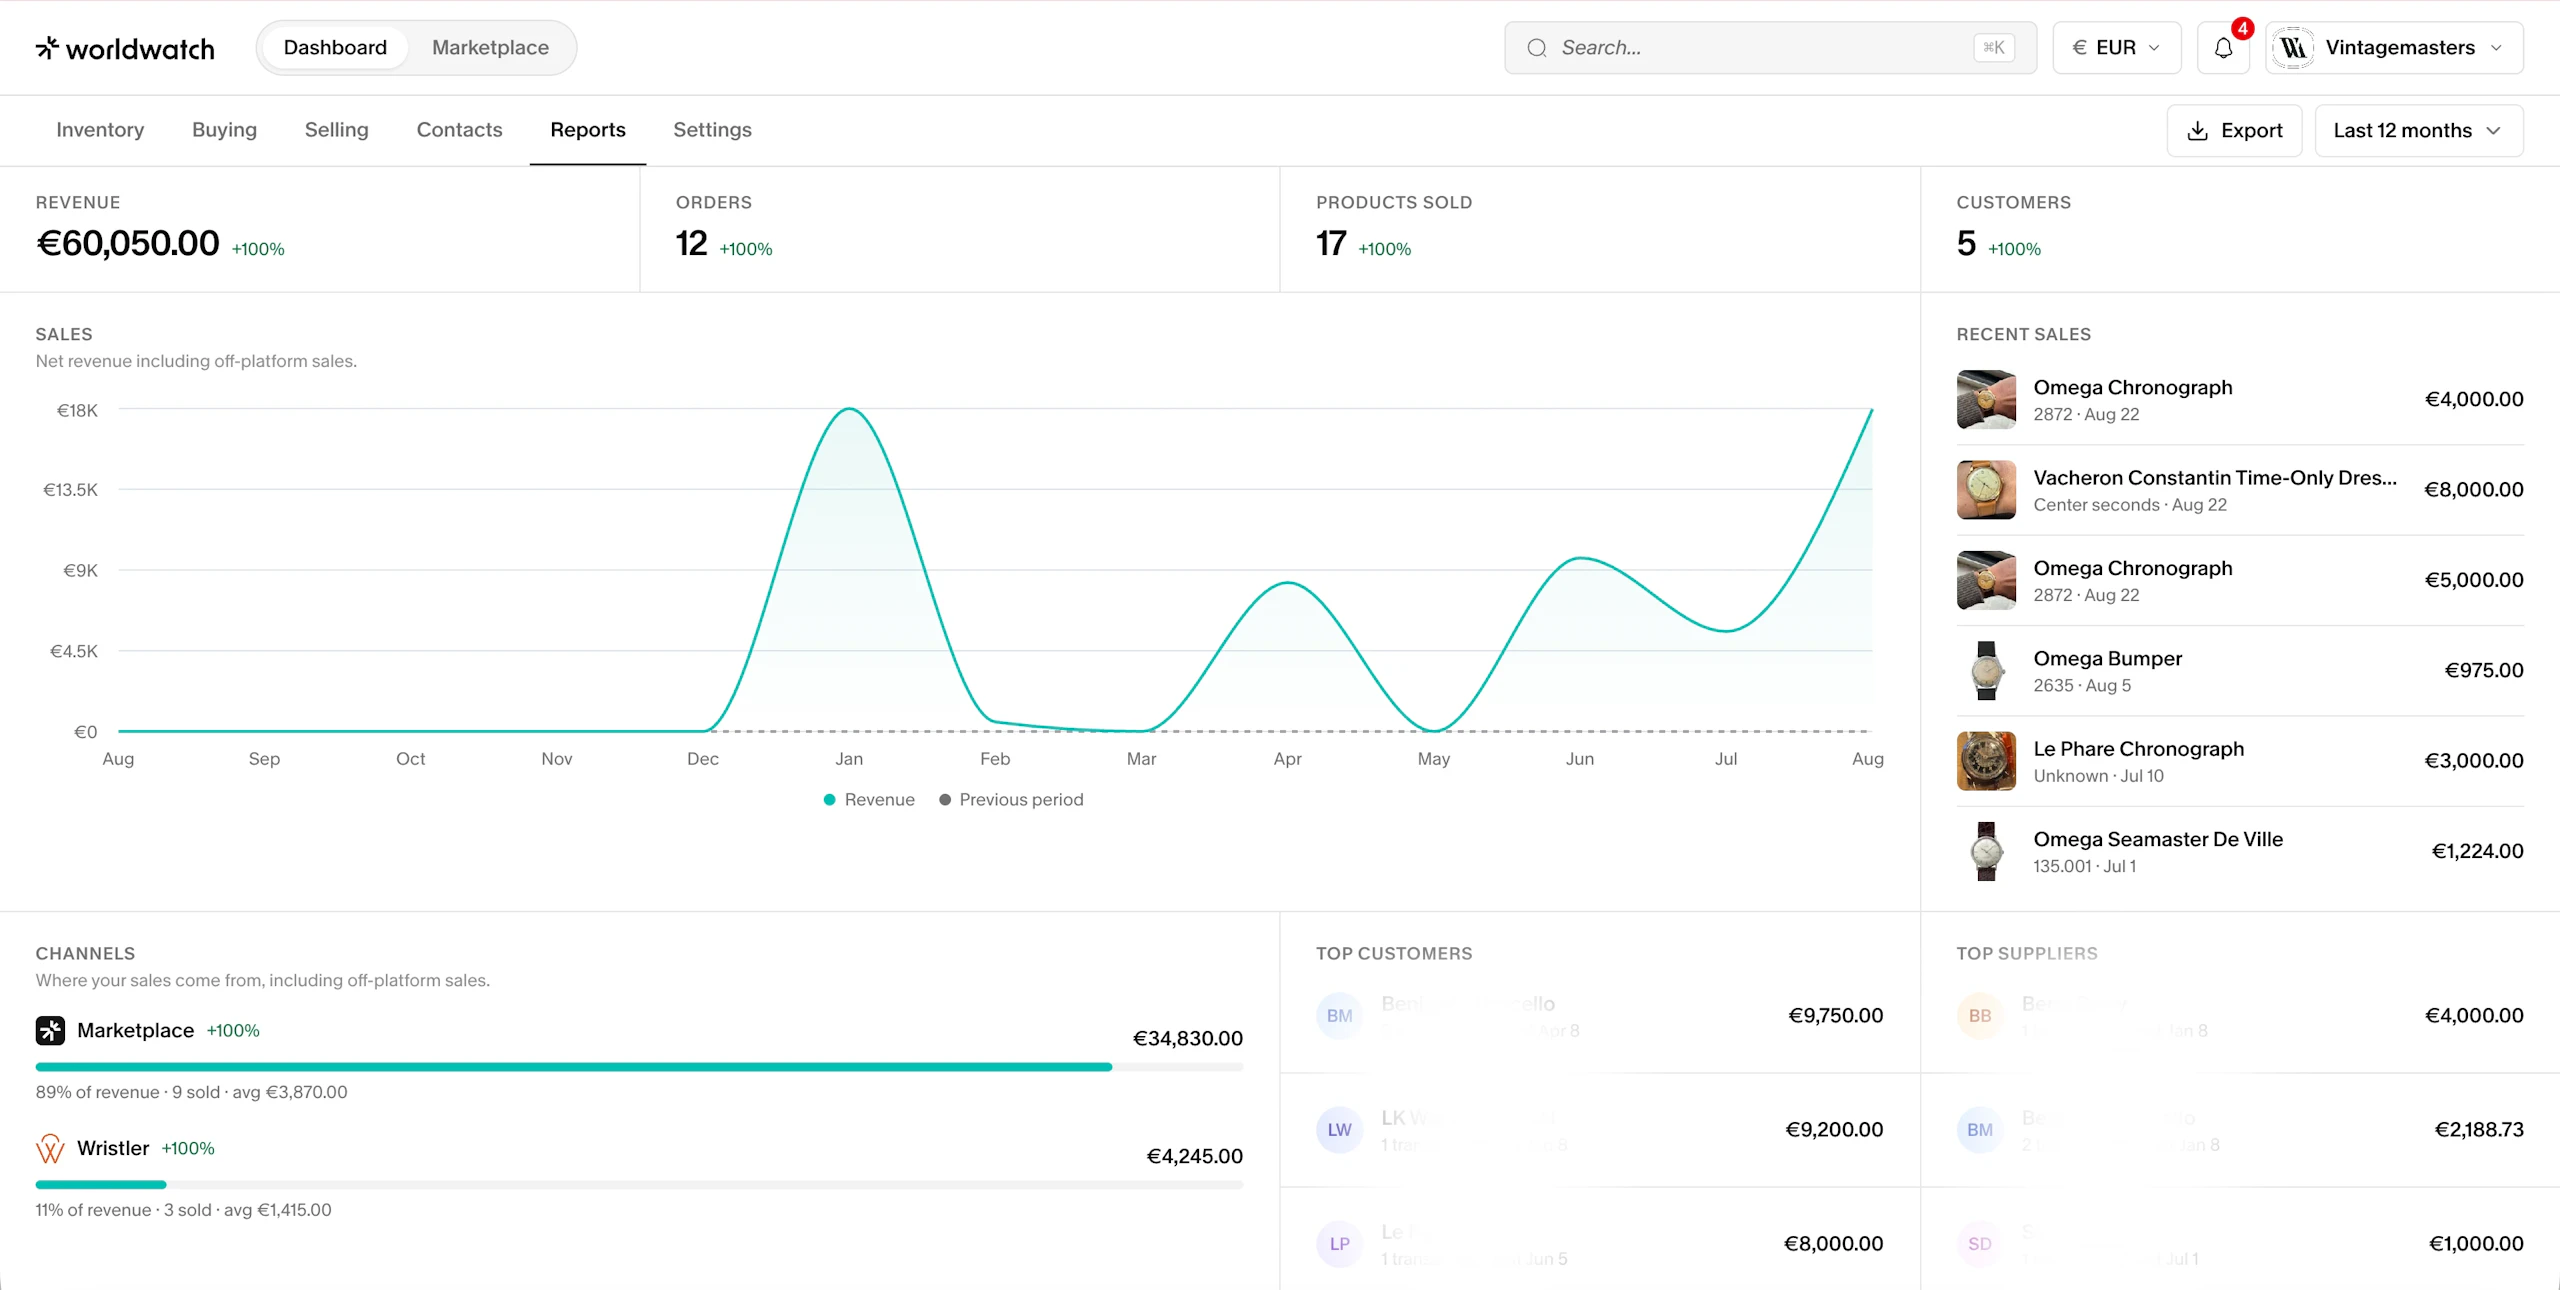Open the notifications bell

2223,48
